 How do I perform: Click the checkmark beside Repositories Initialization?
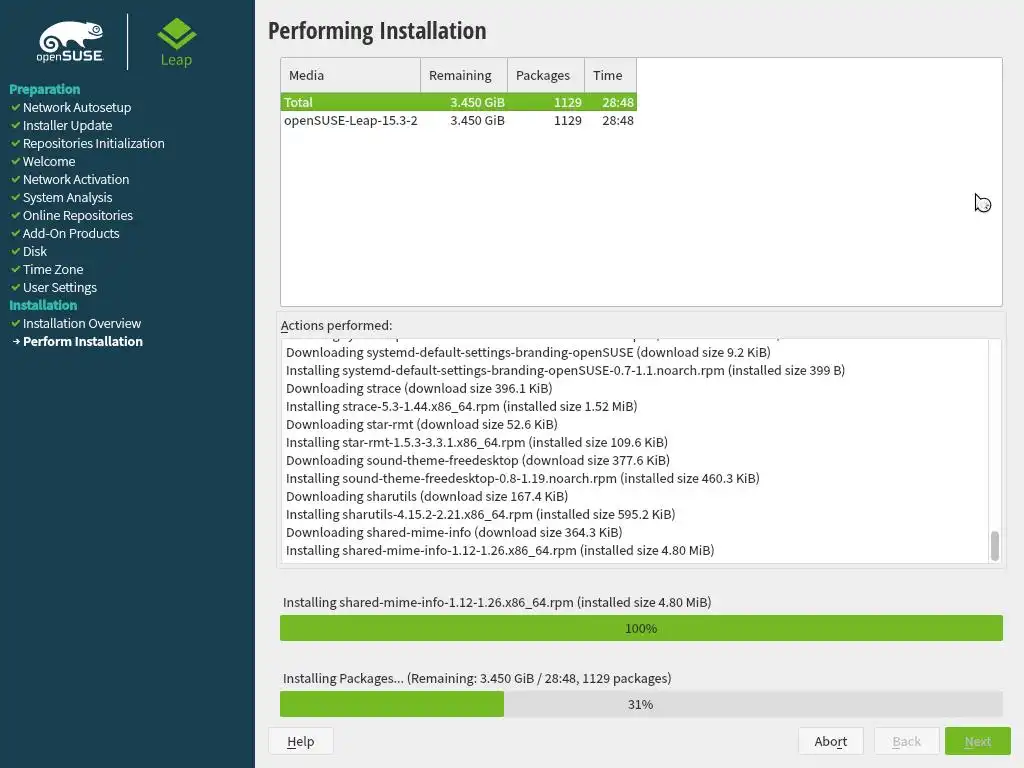pyautogui.click(x=16, y=143)
